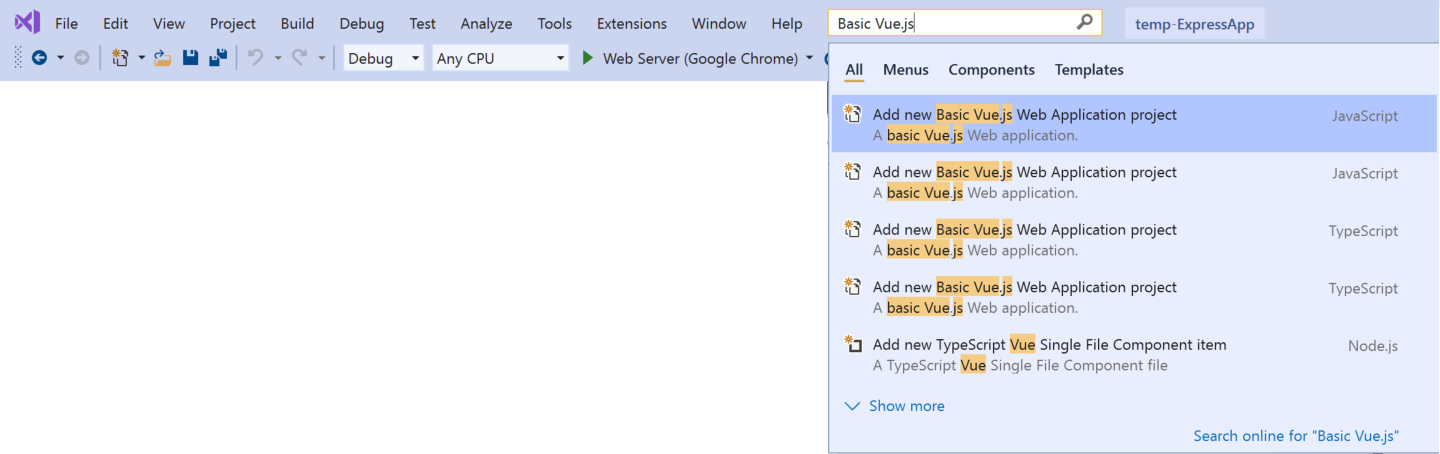Select TypeScript Vue Single File Component item
The image size is (1440, 454).
[x=1134, y=354]
